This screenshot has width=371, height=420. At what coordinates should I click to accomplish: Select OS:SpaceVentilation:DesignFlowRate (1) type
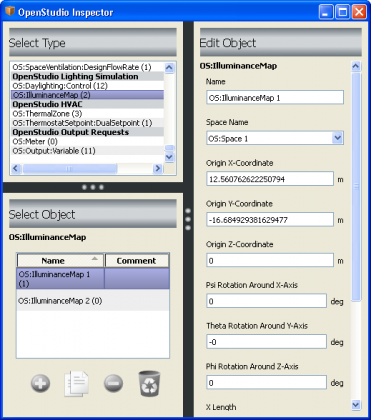(87, 67)
